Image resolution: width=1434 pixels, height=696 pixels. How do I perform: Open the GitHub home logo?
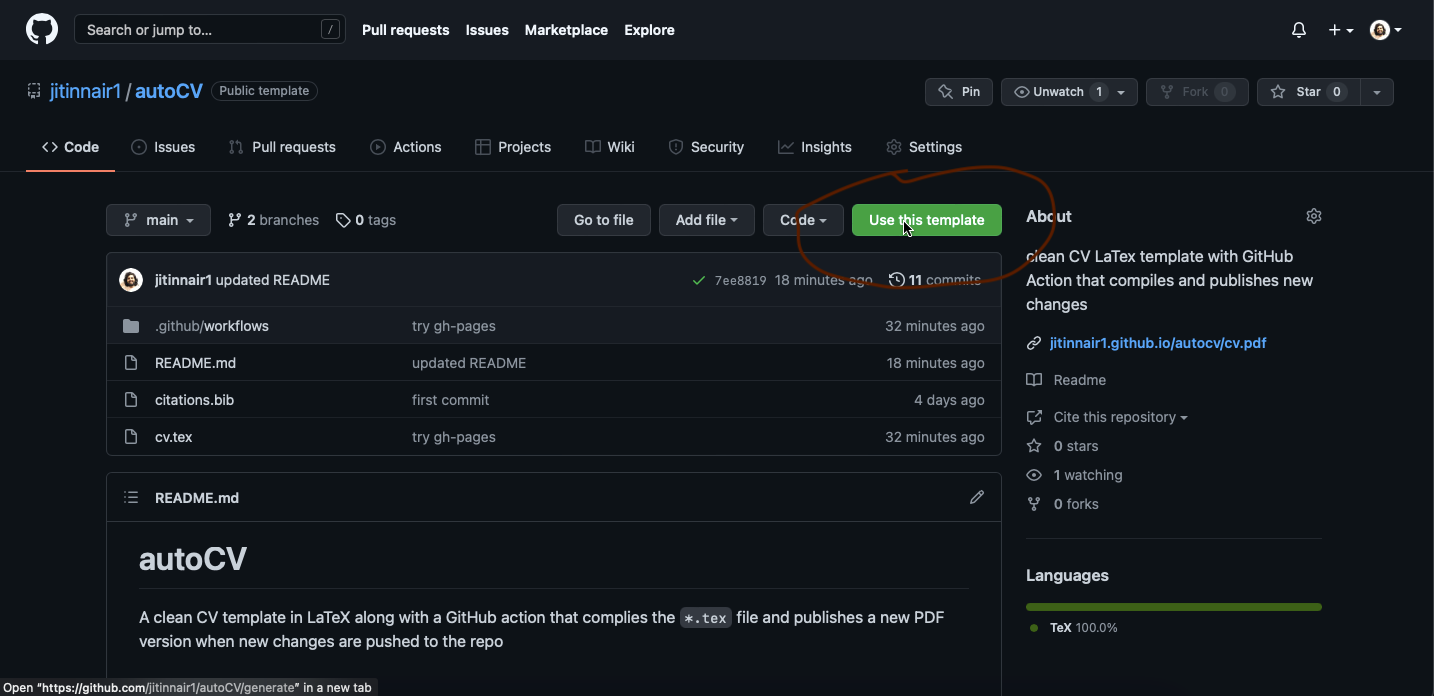click(42, 30)
